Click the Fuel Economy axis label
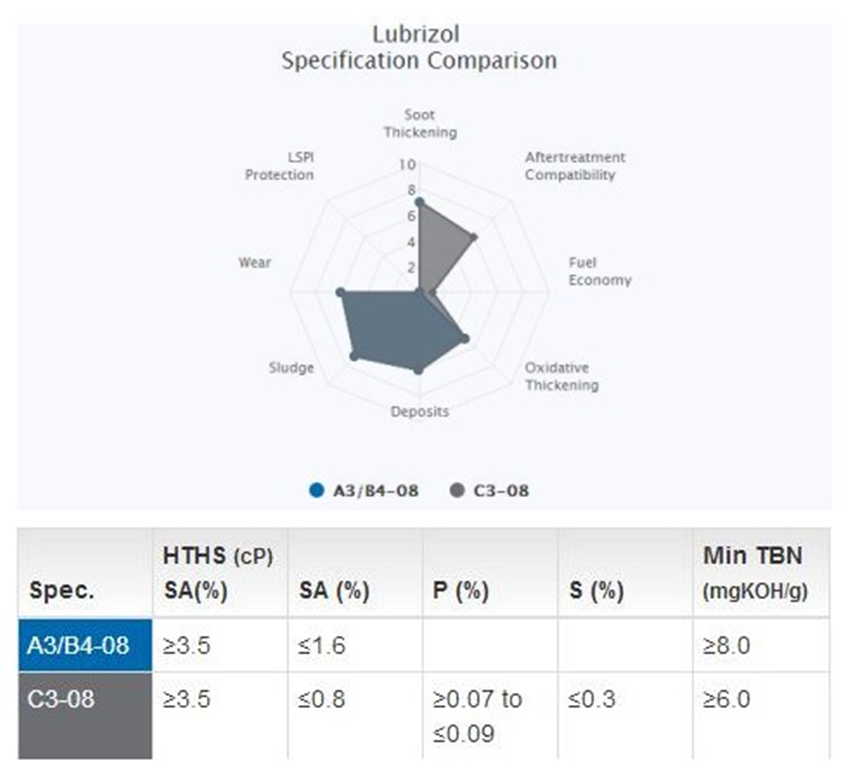This screenshot has height=777, width=850. 600,272
